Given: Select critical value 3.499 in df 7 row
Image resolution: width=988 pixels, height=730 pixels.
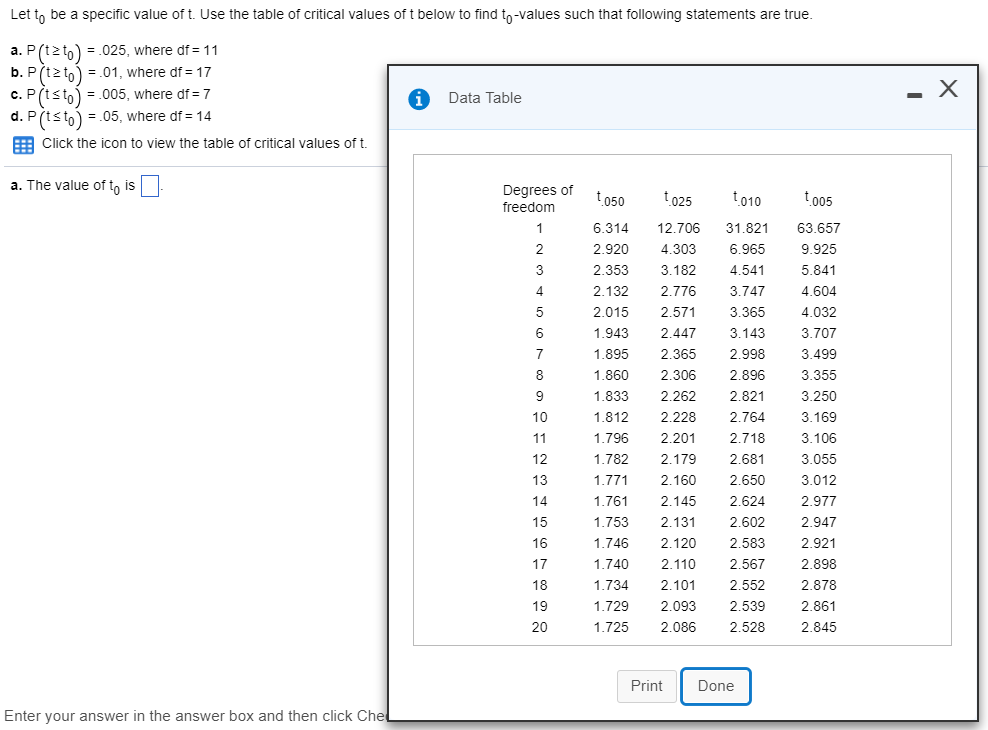Looking at the screenshot, I should (818, 354).
